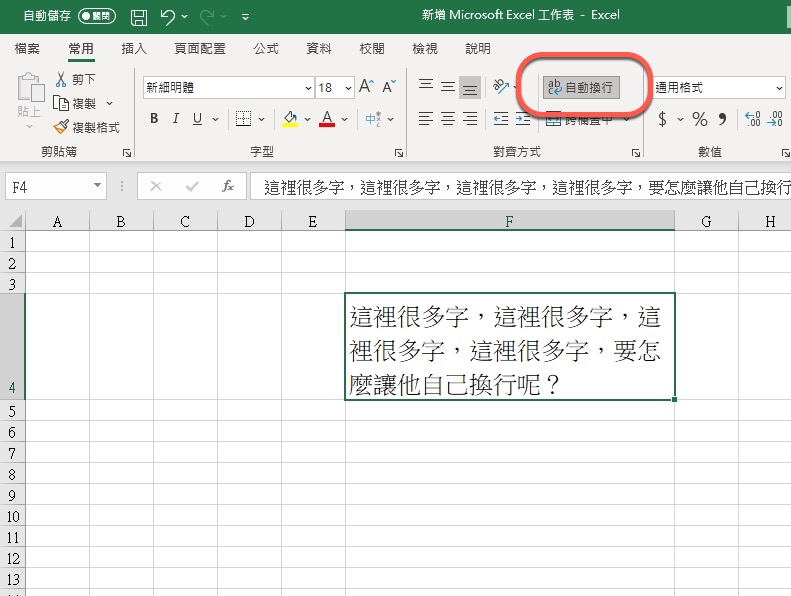This screenshot has width=791, height=596.
Task: Toggle the AutoSave (自動儲存) switch
Action: point(96,16)
